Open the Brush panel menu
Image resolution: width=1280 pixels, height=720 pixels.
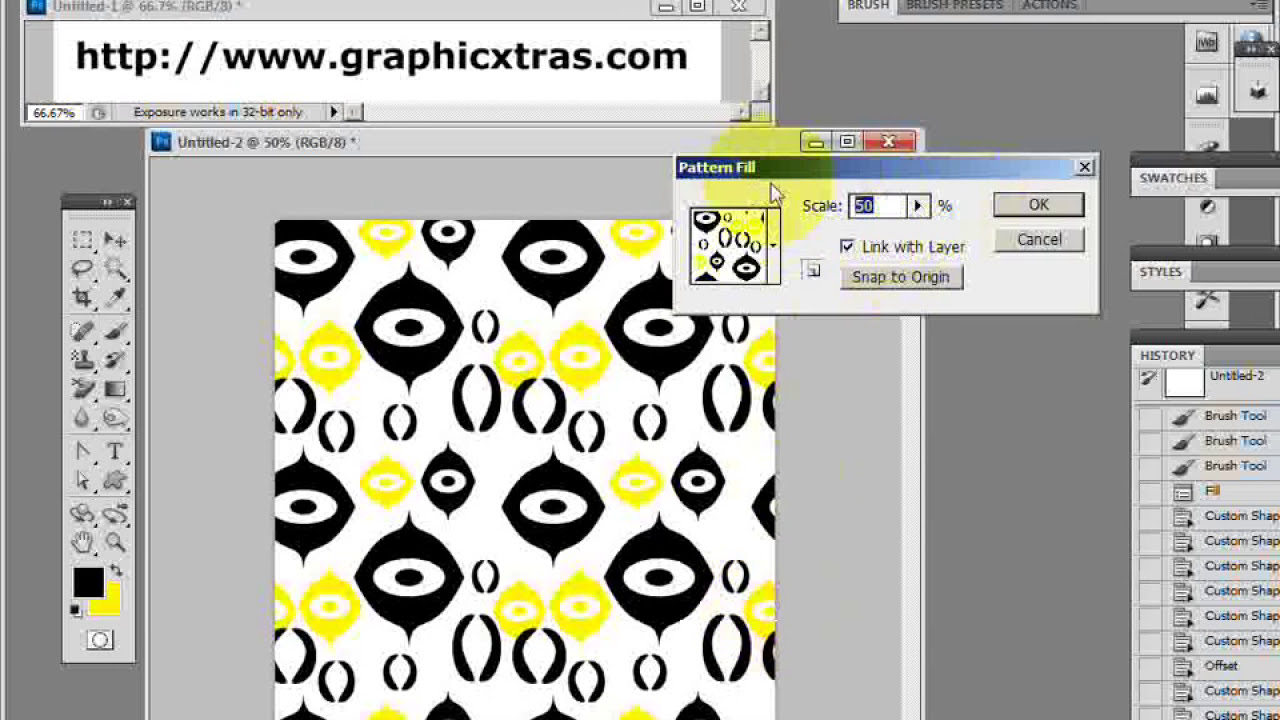point(1260,6)
